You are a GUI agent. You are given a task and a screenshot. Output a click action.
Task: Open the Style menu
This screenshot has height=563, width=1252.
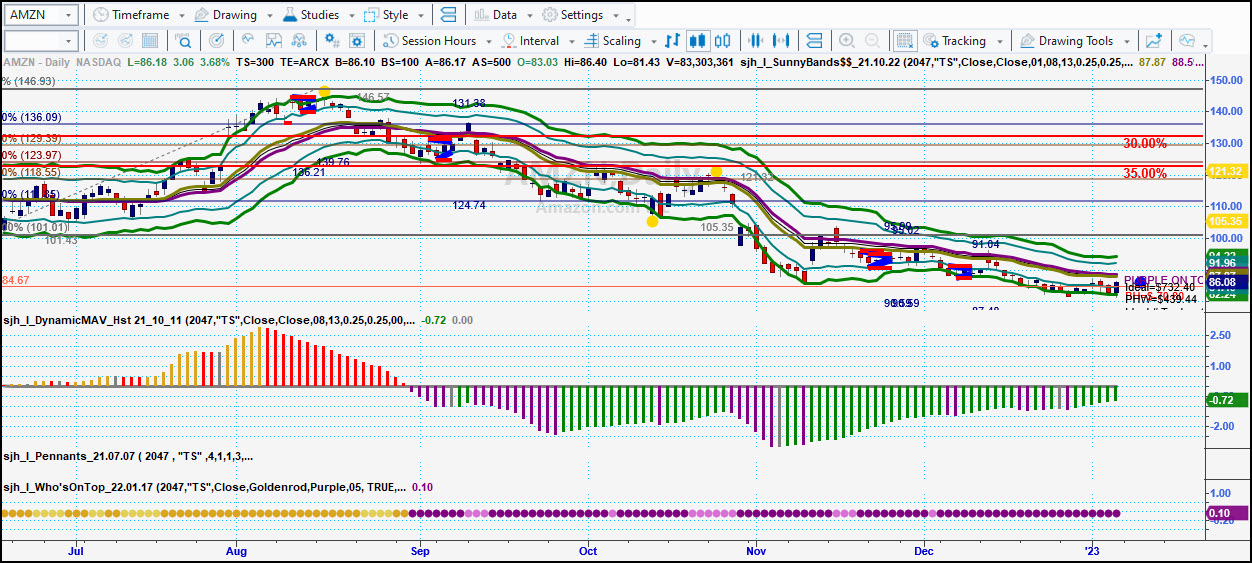(387, 15)
